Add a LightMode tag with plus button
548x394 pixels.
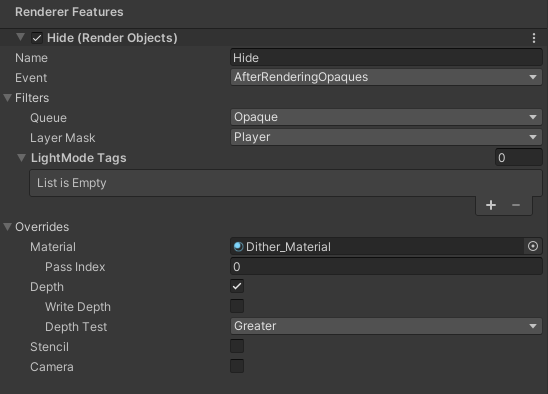[491, 205]
